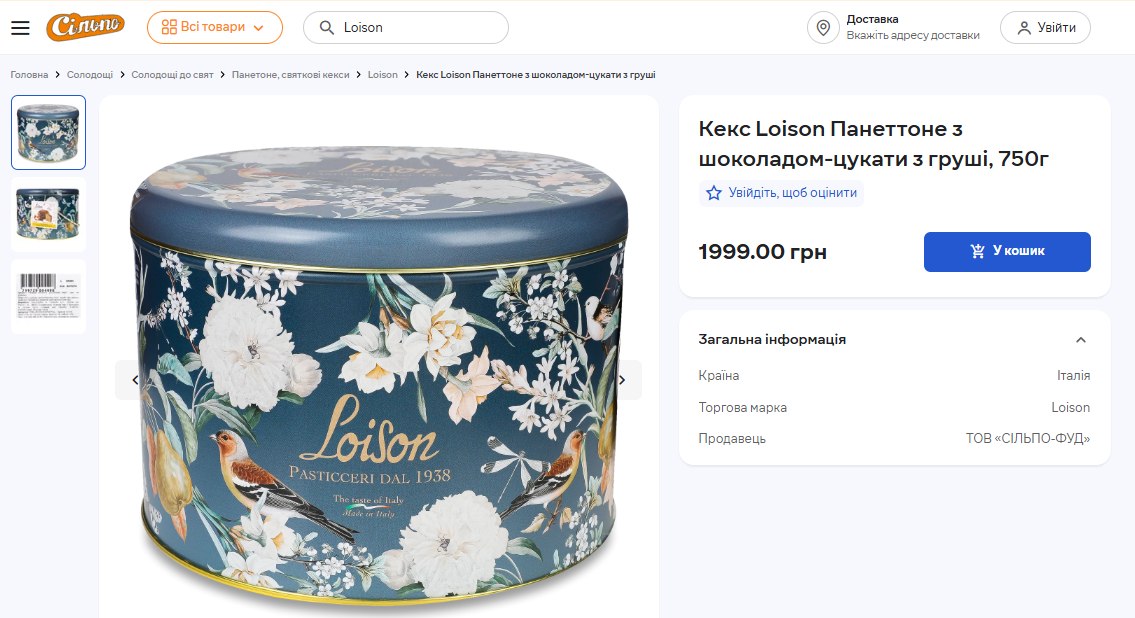Show the previous product image arrow
The image size is (1135, 618).
[x=135, y=380]
